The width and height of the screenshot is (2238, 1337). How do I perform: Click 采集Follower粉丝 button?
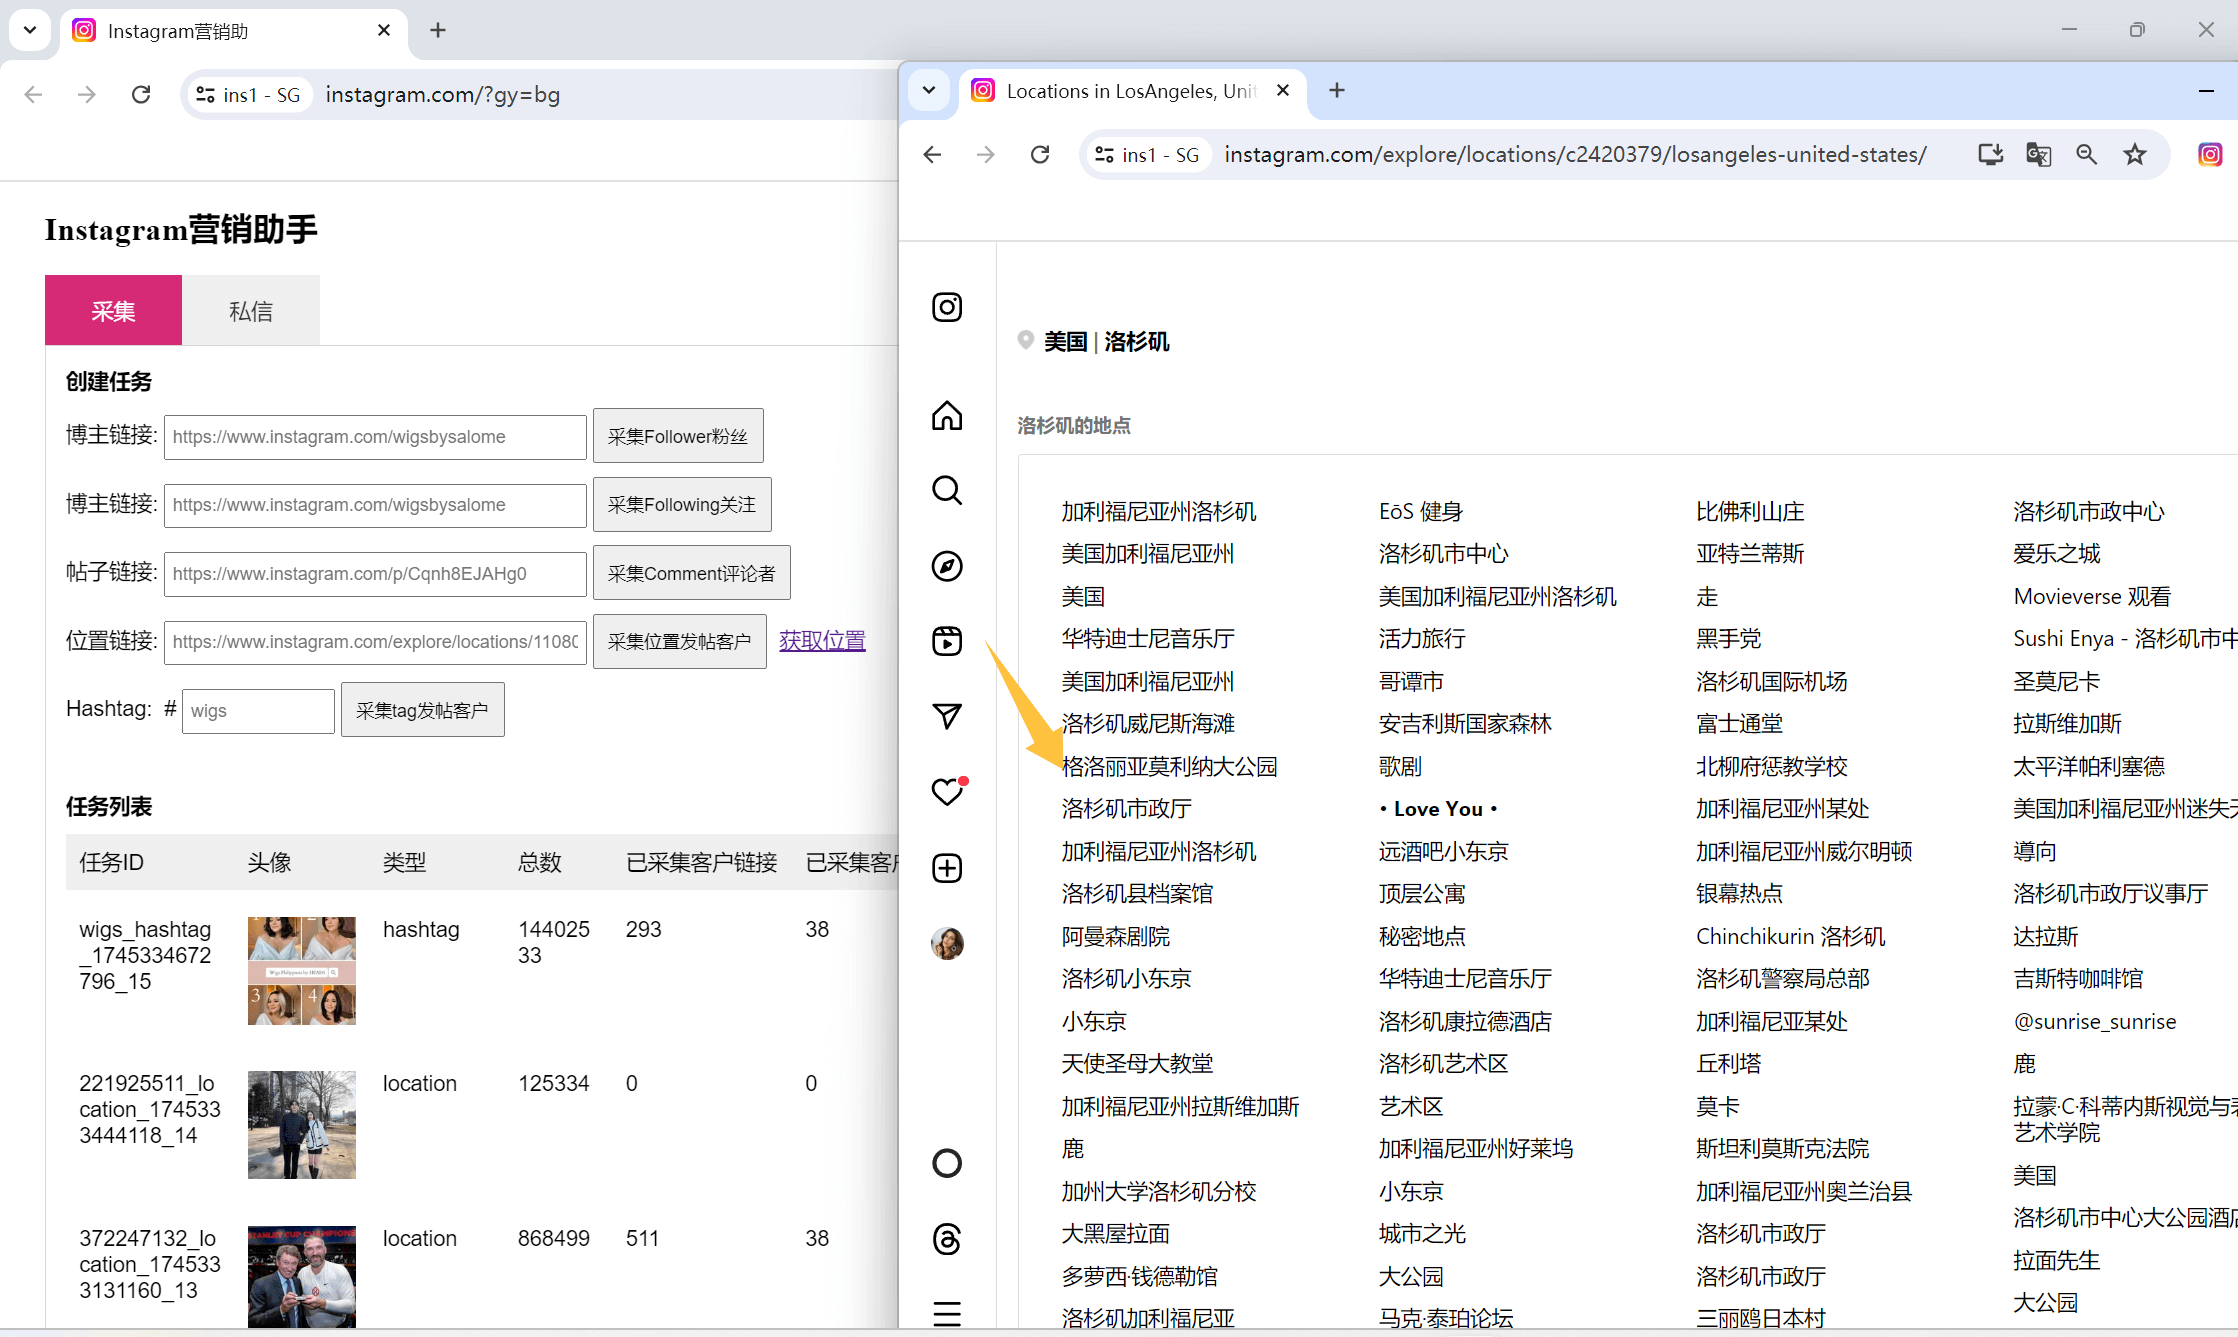(678, 436)
